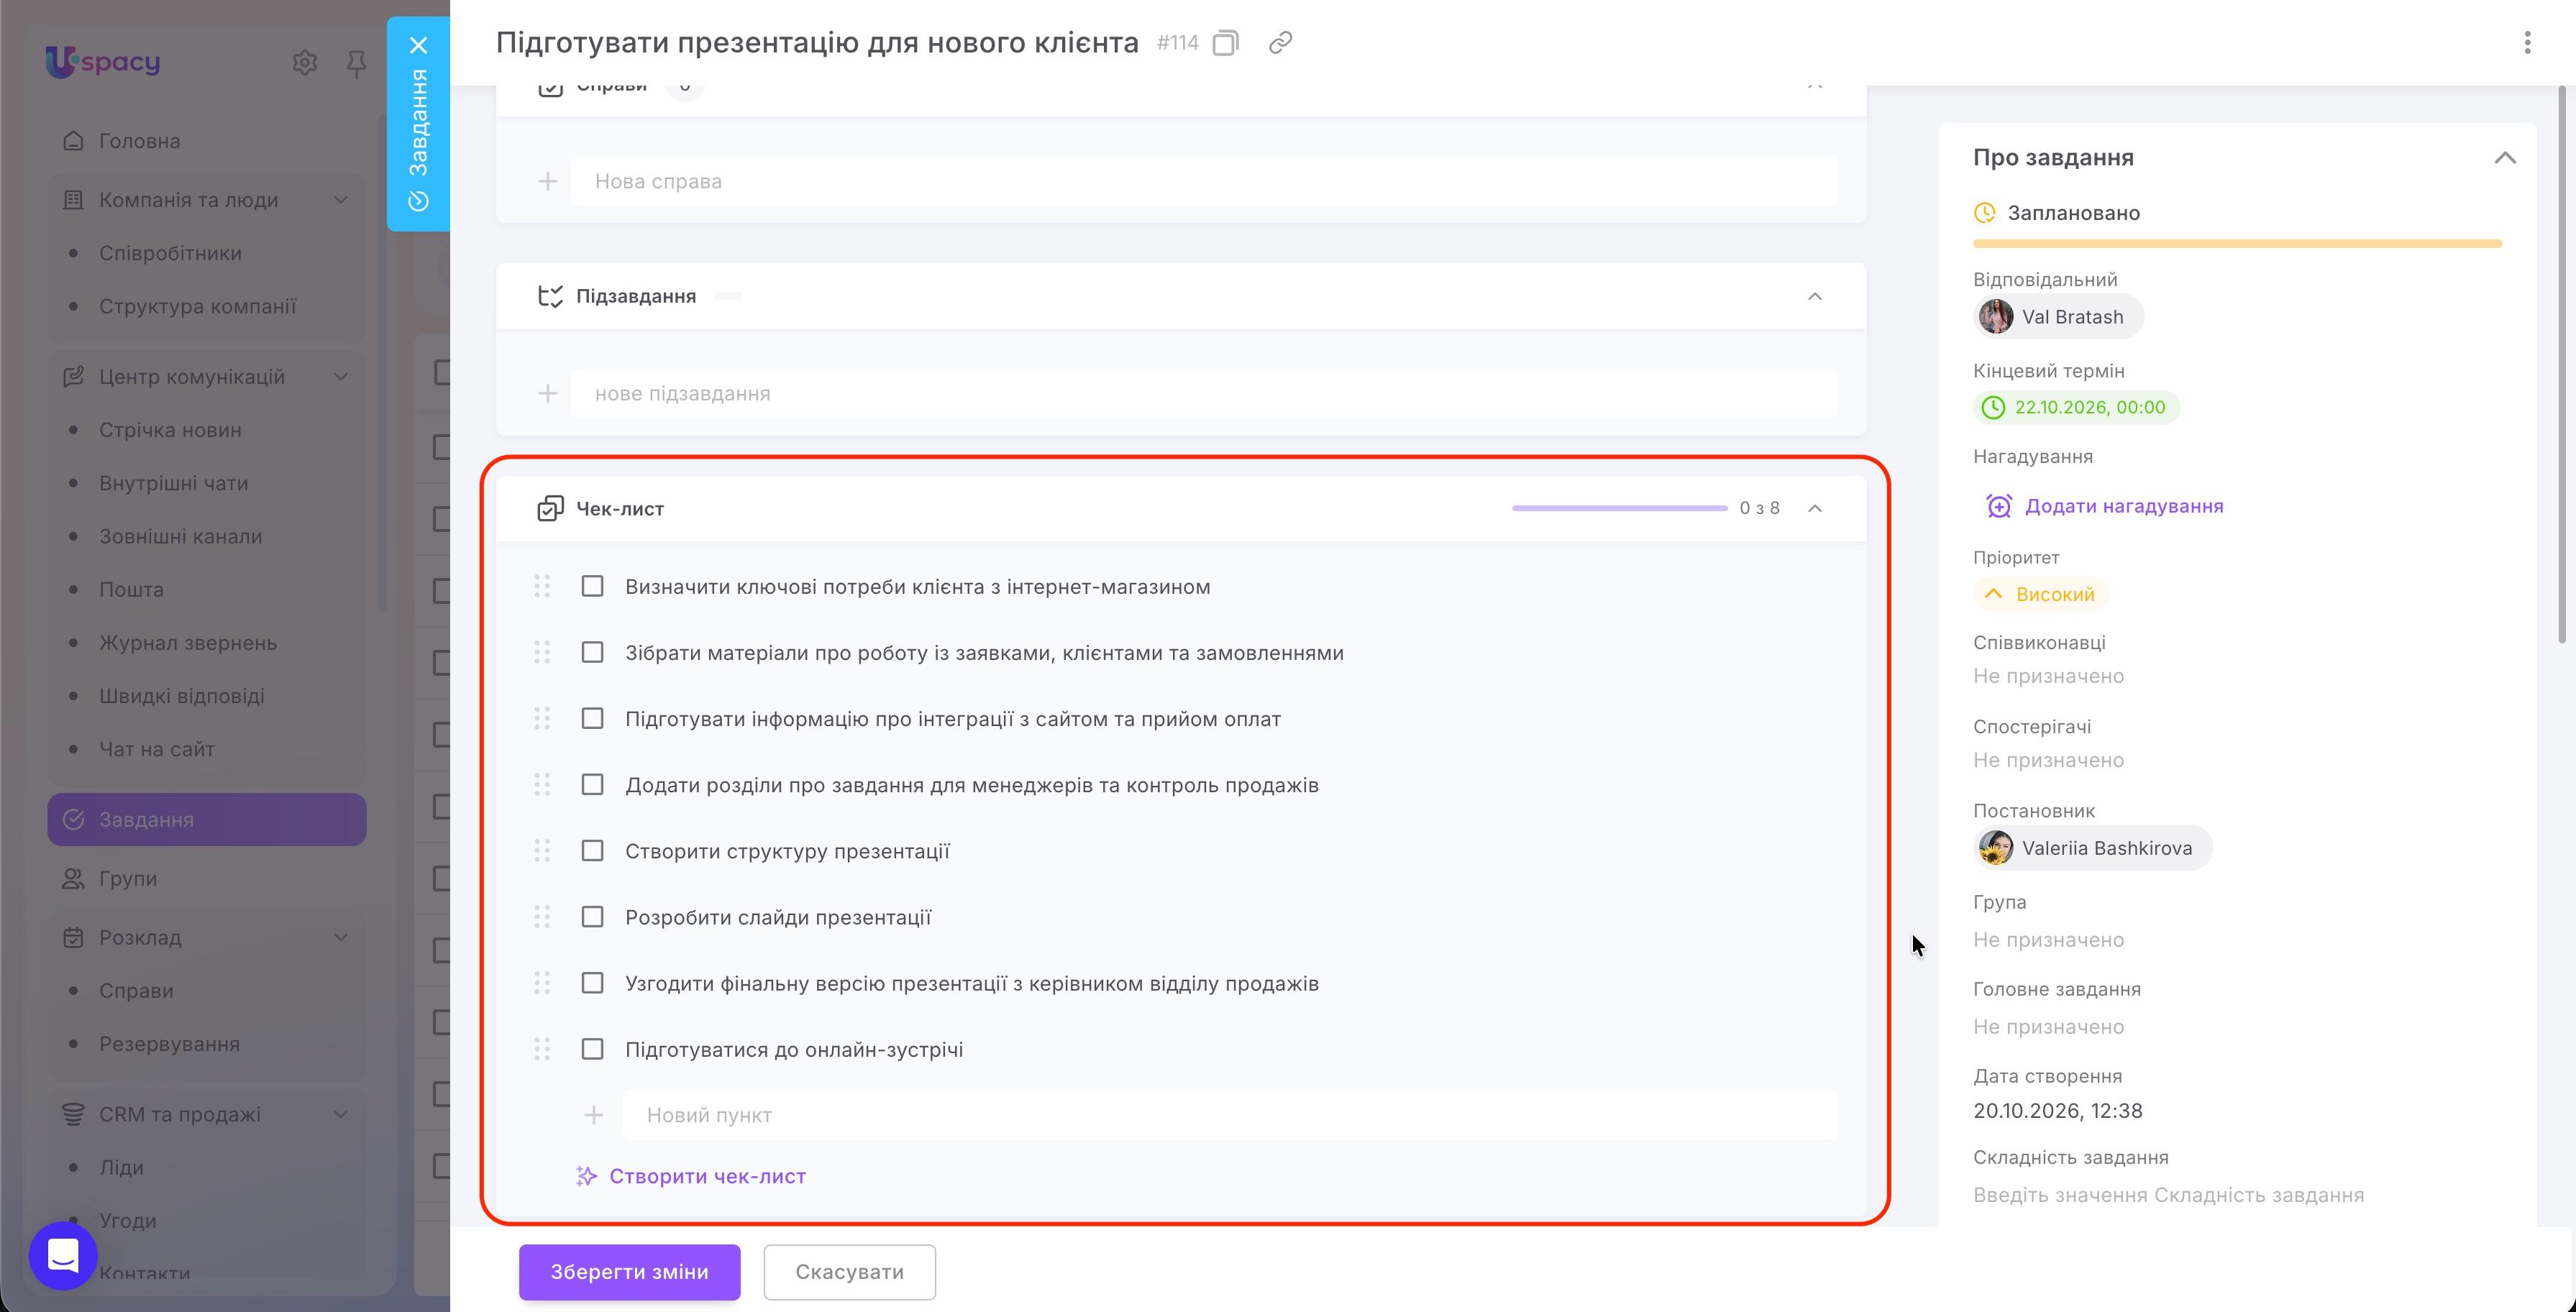Open the three-dot task options menu
2576x1312 pixels.
[x=2527, y=43]
